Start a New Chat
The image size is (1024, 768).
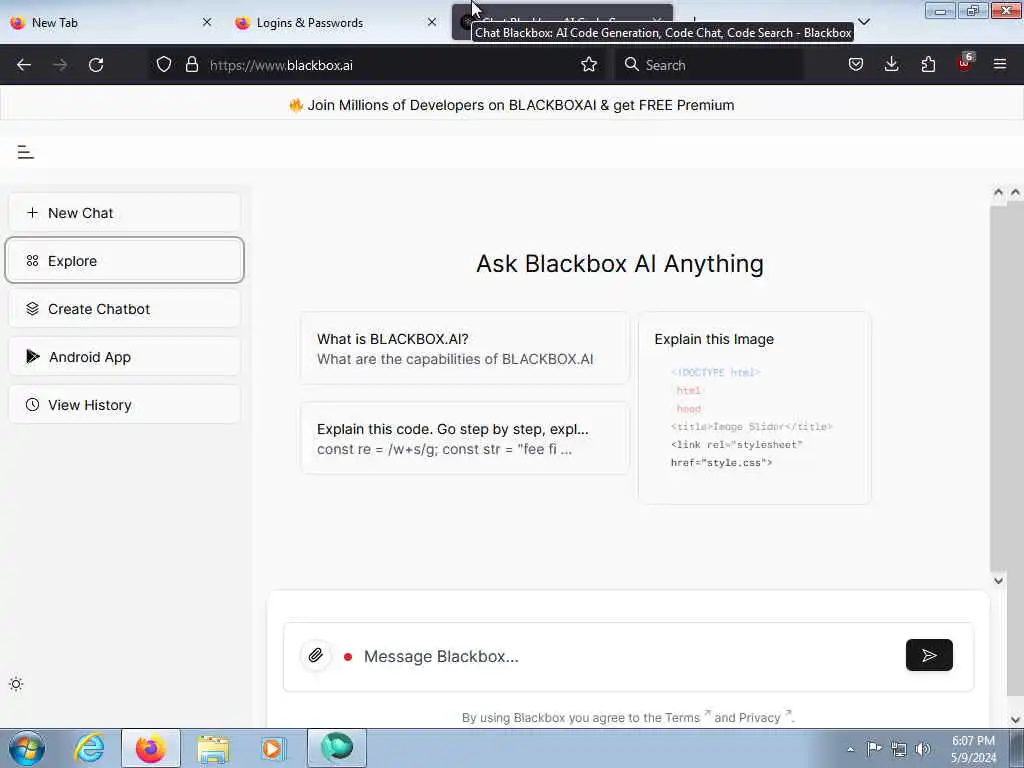pyautogui.click(x=125, y=213)
